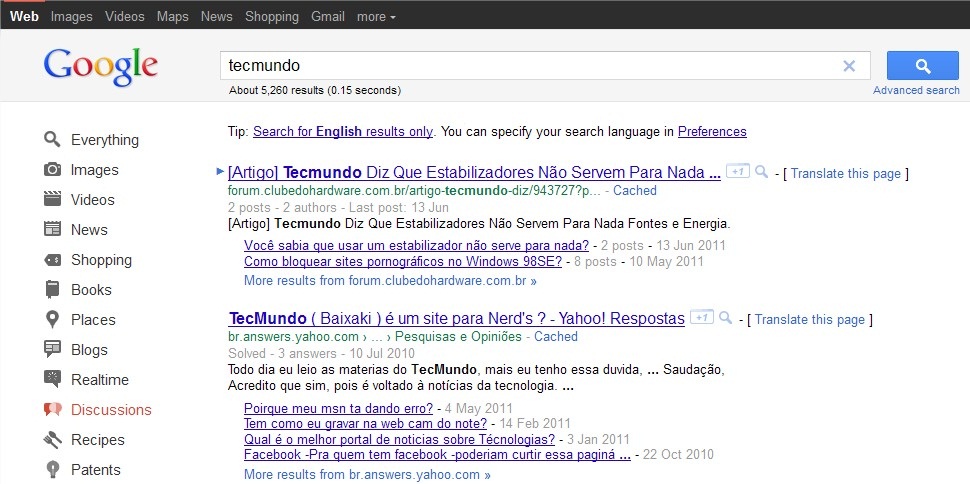Viewport: 970px width, 484px height.
Task: Click the Google logo
Action: pyautogui.click(x=101, y=68)
